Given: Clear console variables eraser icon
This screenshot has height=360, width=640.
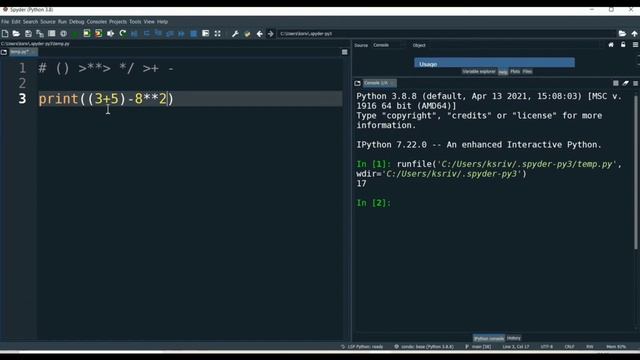Looking at the screenshot, I should coord(626,83).
